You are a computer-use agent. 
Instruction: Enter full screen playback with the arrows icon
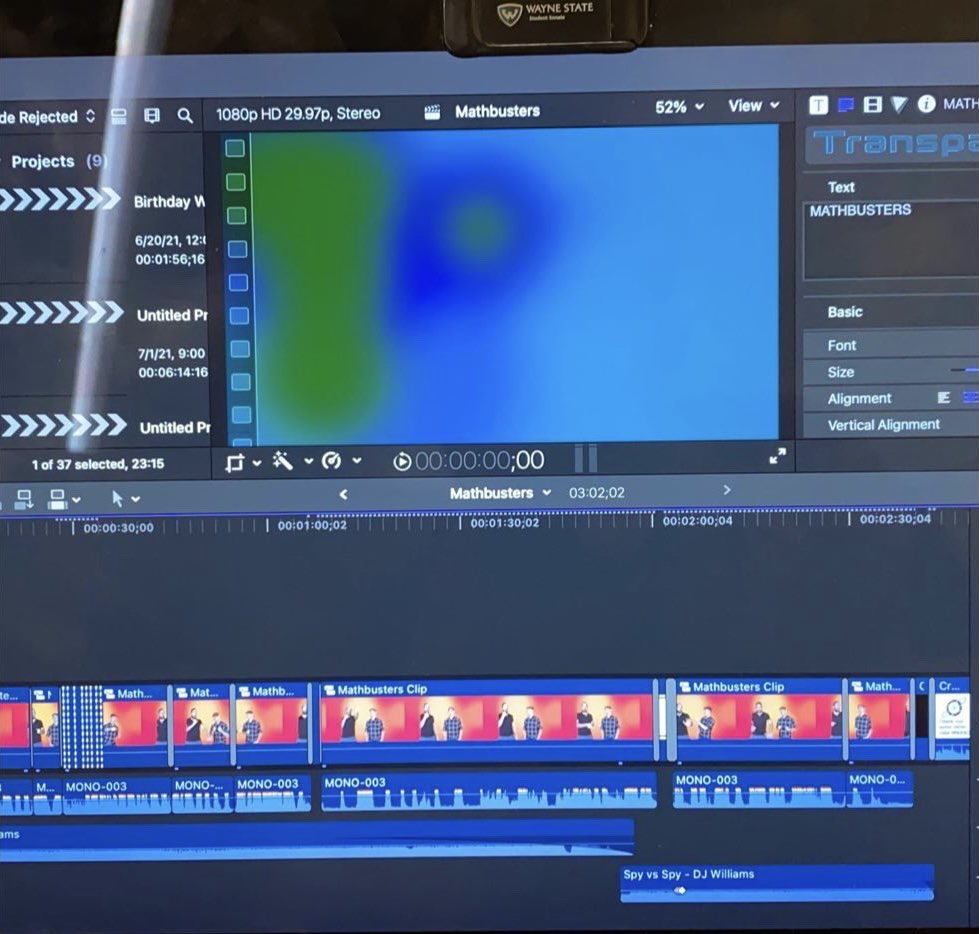[777, 456]
